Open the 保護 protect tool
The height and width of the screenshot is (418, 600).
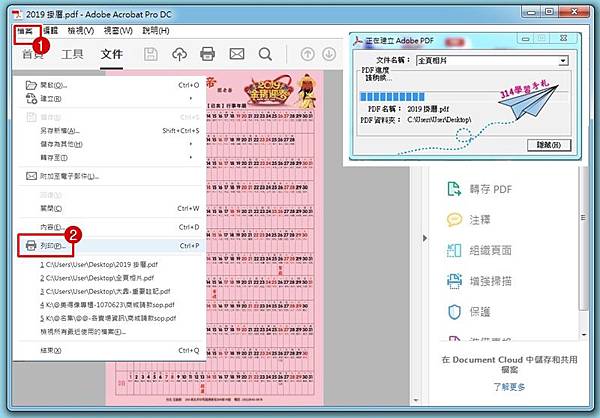pos(469,312)
